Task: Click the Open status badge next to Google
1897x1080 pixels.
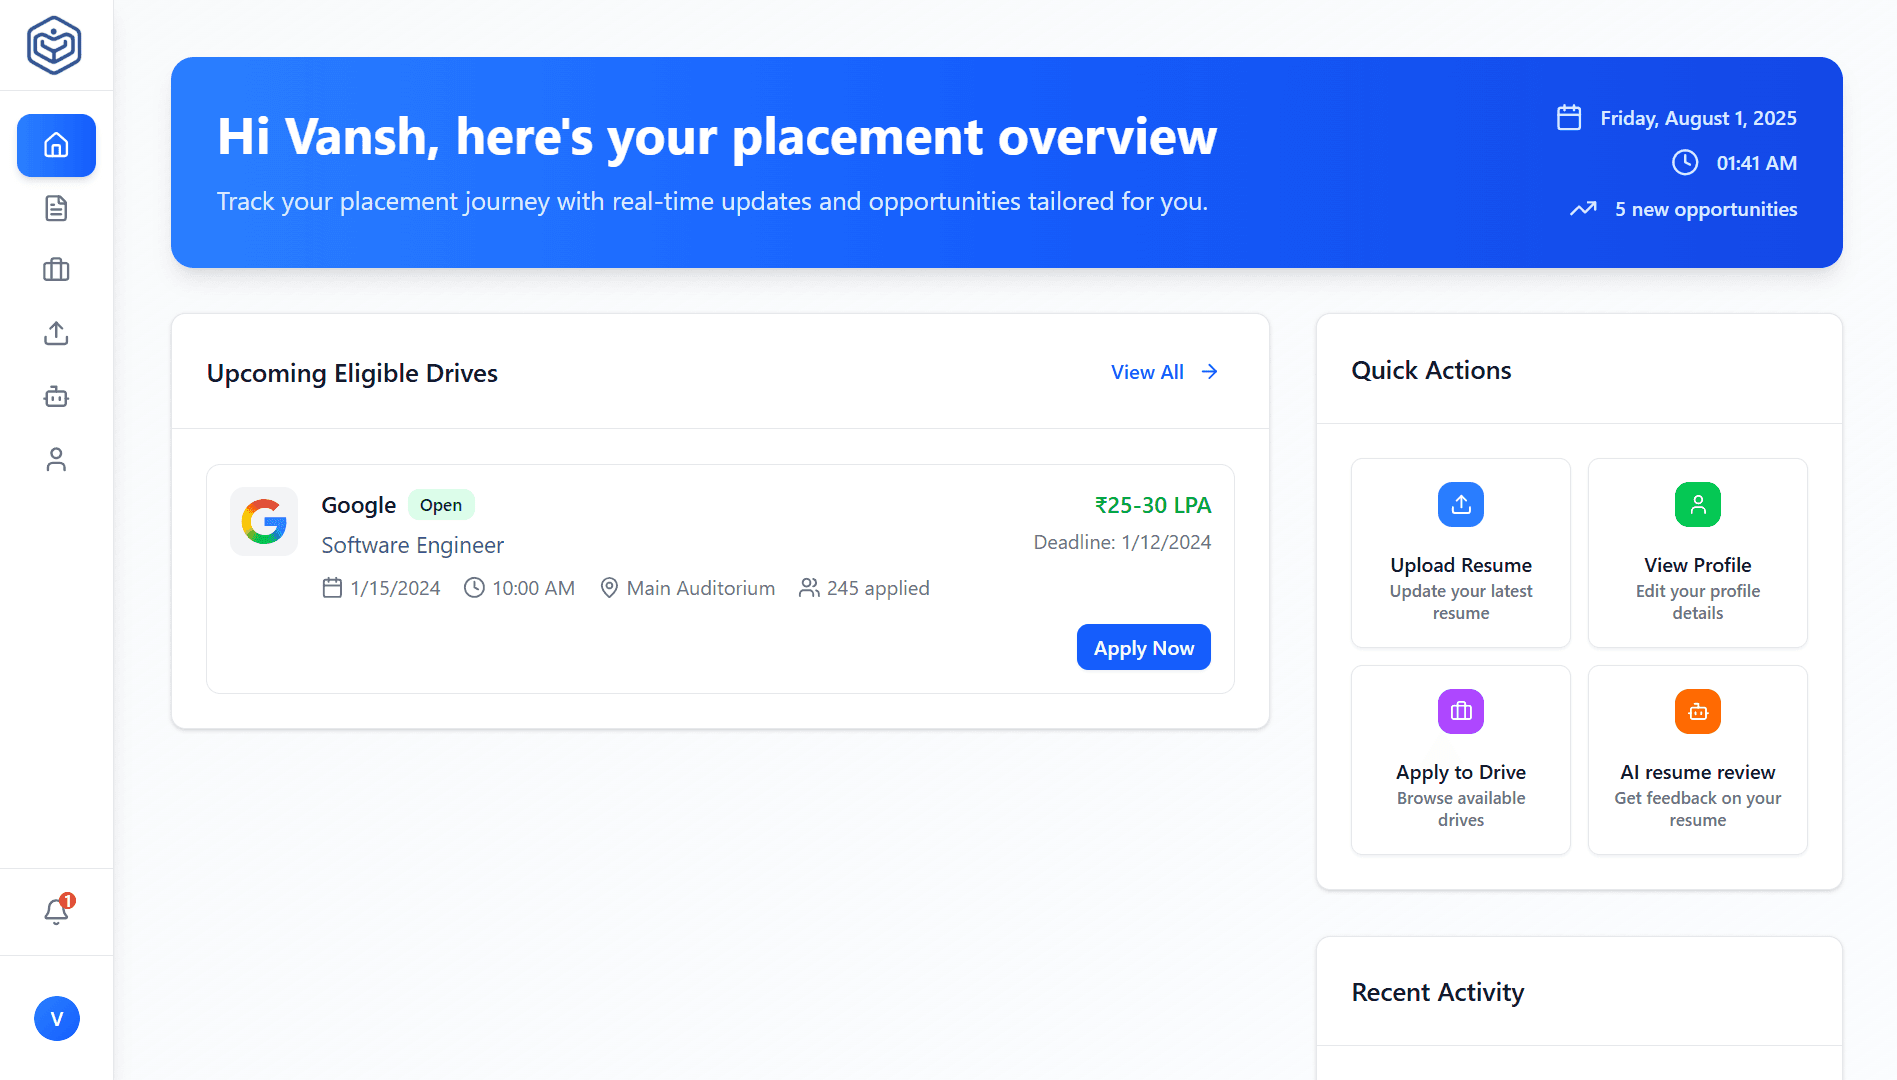Action: (441, 505)
